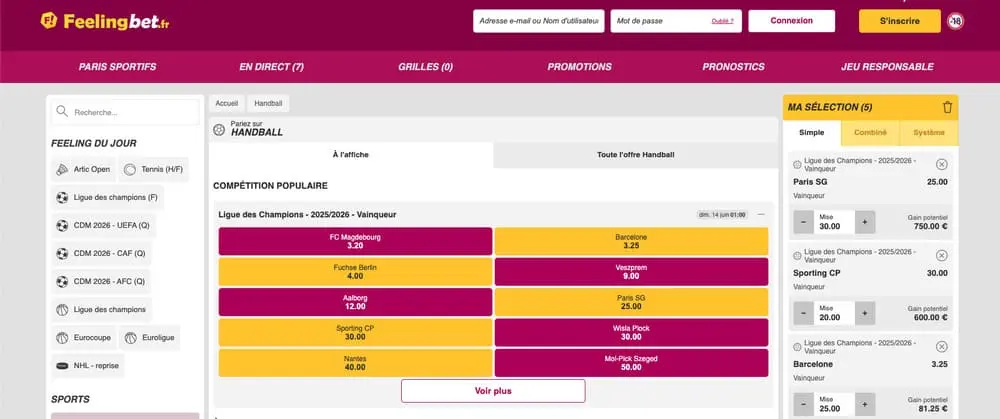1000x419 pixels.
Task: Toggle Wisla Plock odds 30.00
Action: 631,332
